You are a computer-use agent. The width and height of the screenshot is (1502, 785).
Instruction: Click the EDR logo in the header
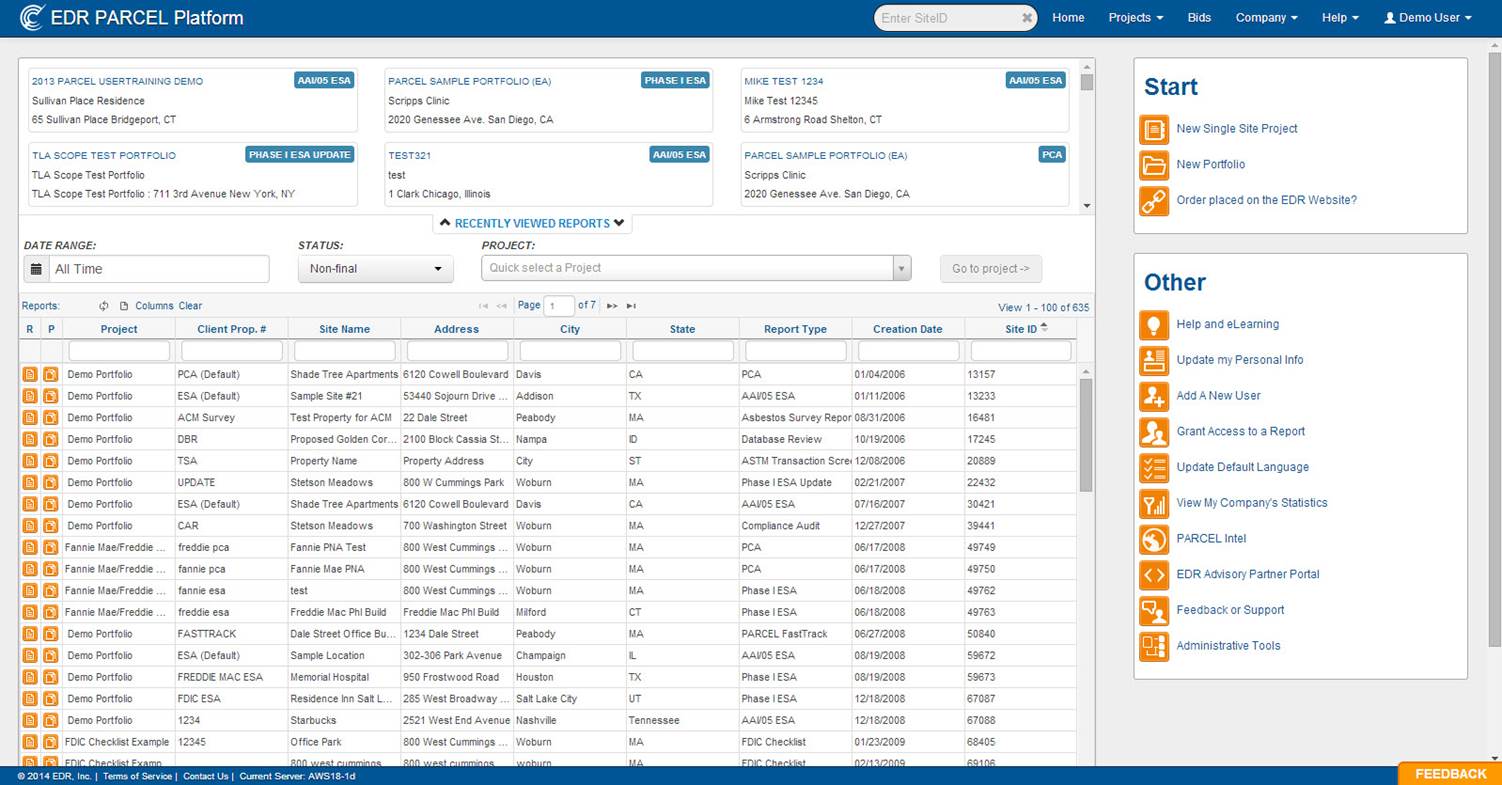(33, 18)
